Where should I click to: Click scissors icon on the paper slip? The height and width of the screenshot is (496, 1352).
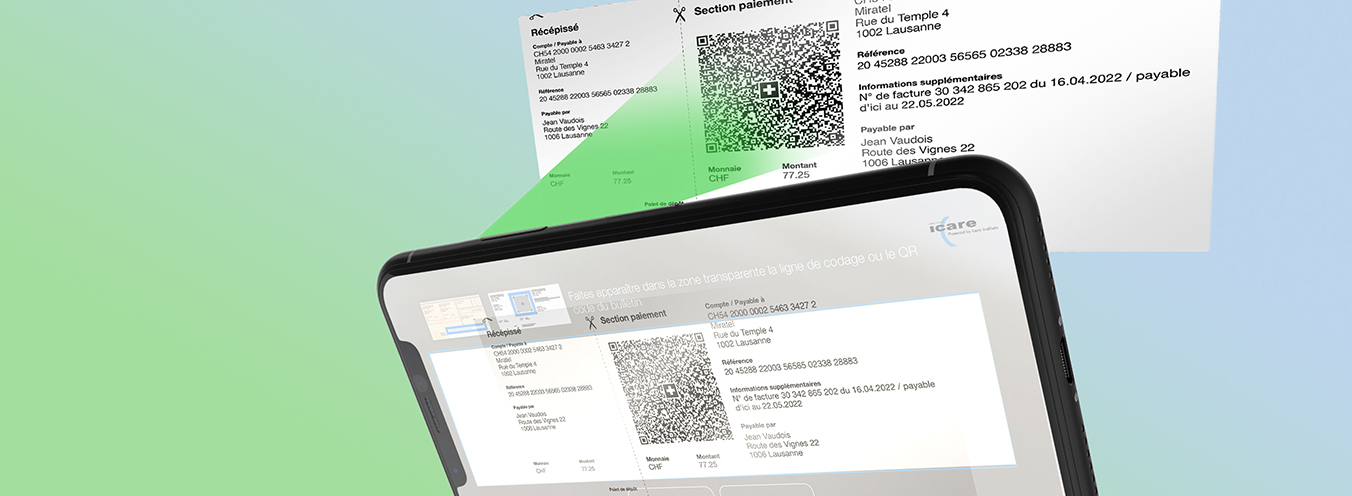tap(678, 14)
